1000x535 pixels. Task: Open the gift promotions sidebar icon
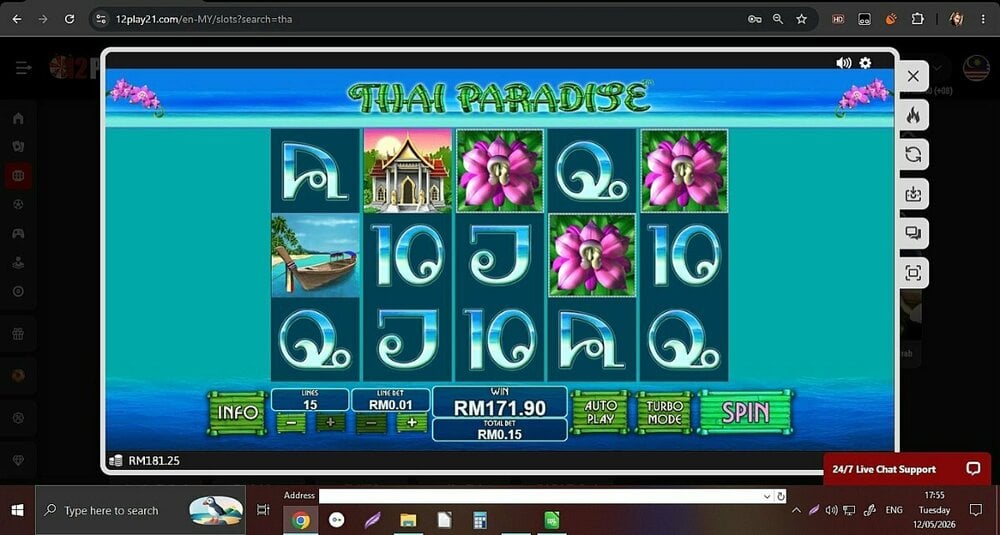tap(18, 333)
